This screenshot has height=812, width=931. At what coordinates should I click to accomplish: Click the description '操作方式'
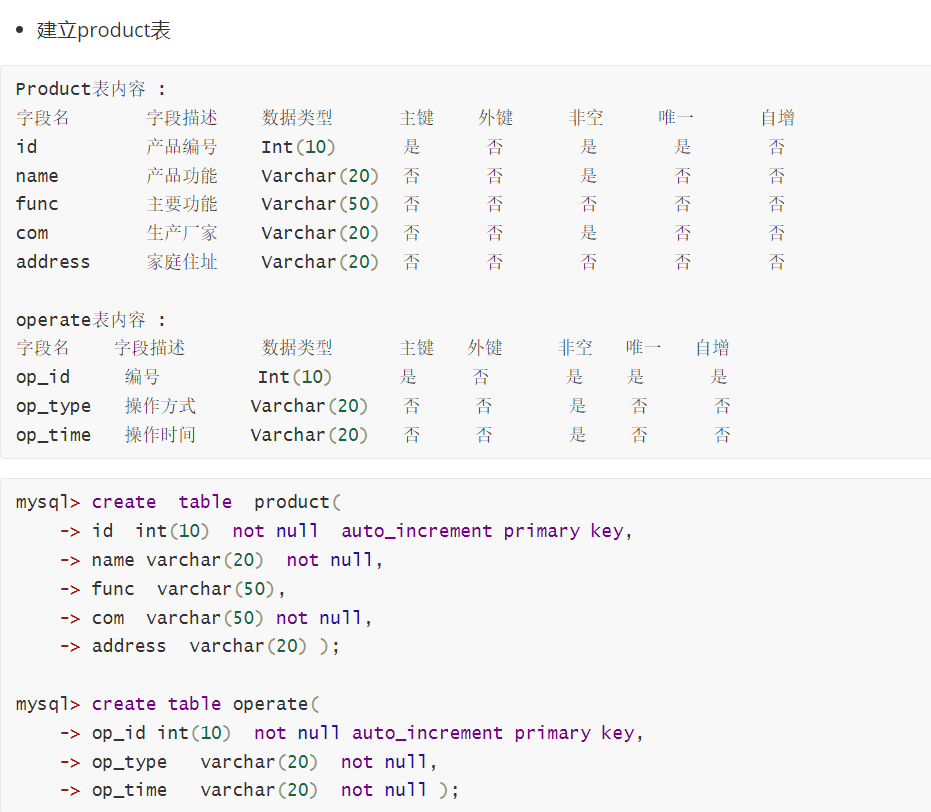tap(160, 407)
